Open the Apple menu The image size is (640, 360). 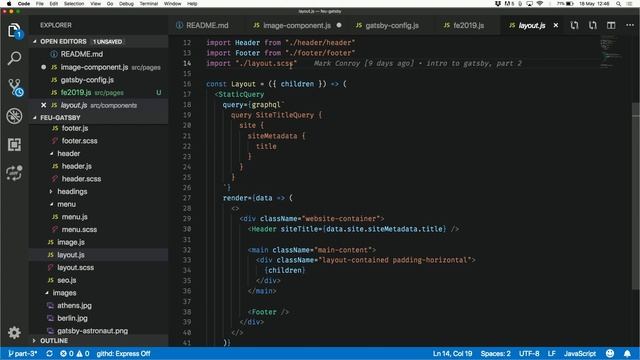pos(9,4)
